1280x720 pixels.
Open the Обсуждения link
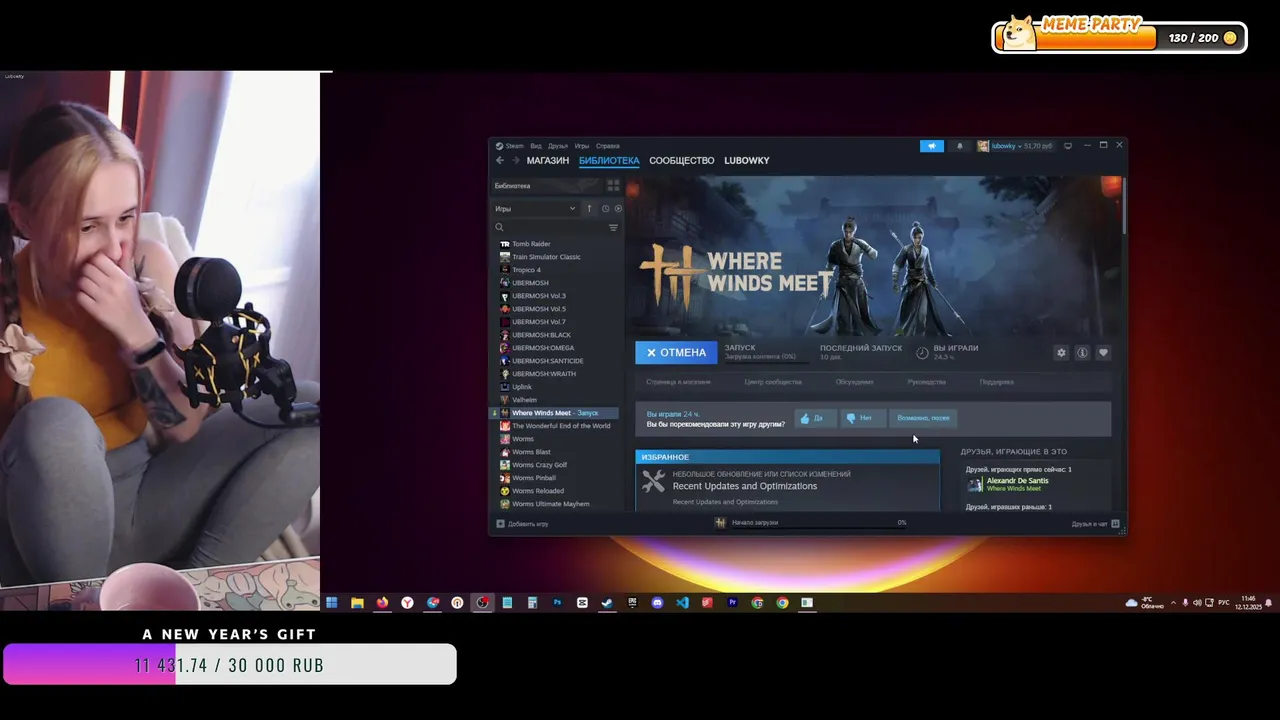pyautogui.click(x=854, y=382)
